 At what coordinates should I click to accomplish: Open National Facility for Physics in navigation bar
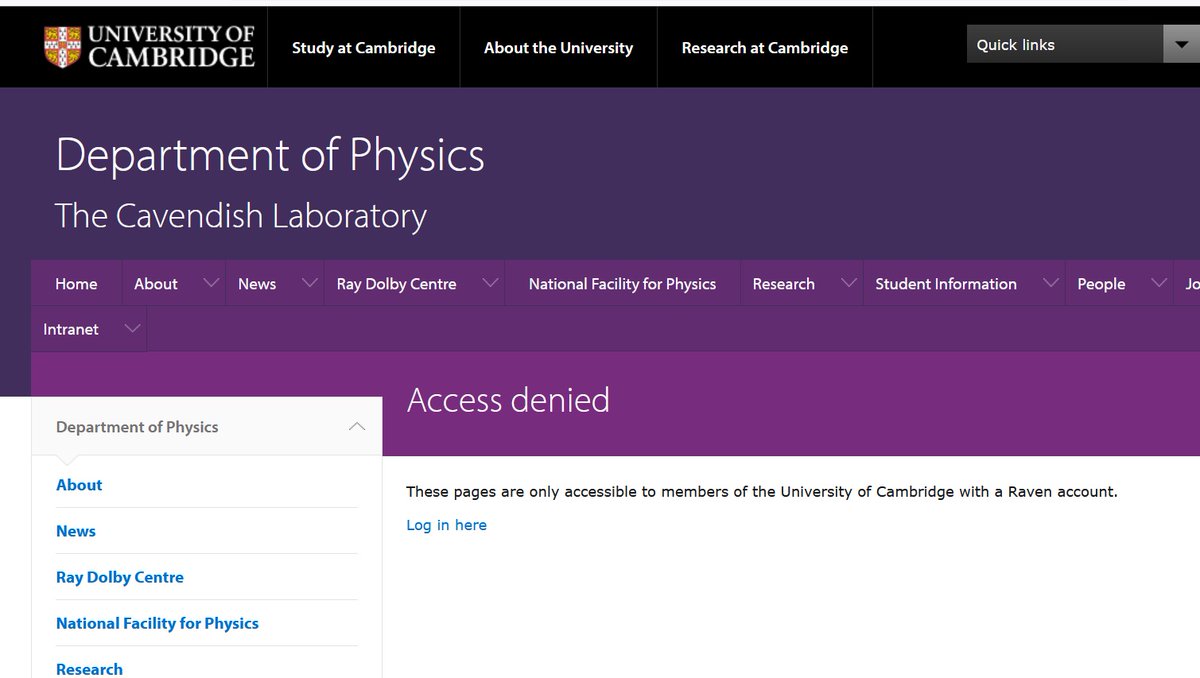pyautogui.click(x=622, y=284)
